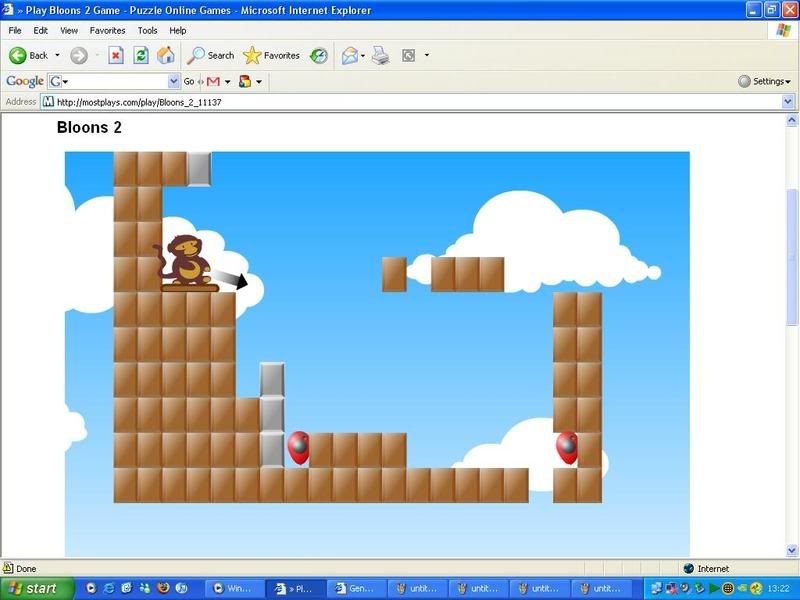This screenshot has width=800, height=600.
Task: Open the Windows Start menu
Action: click(x=36, y=588)
